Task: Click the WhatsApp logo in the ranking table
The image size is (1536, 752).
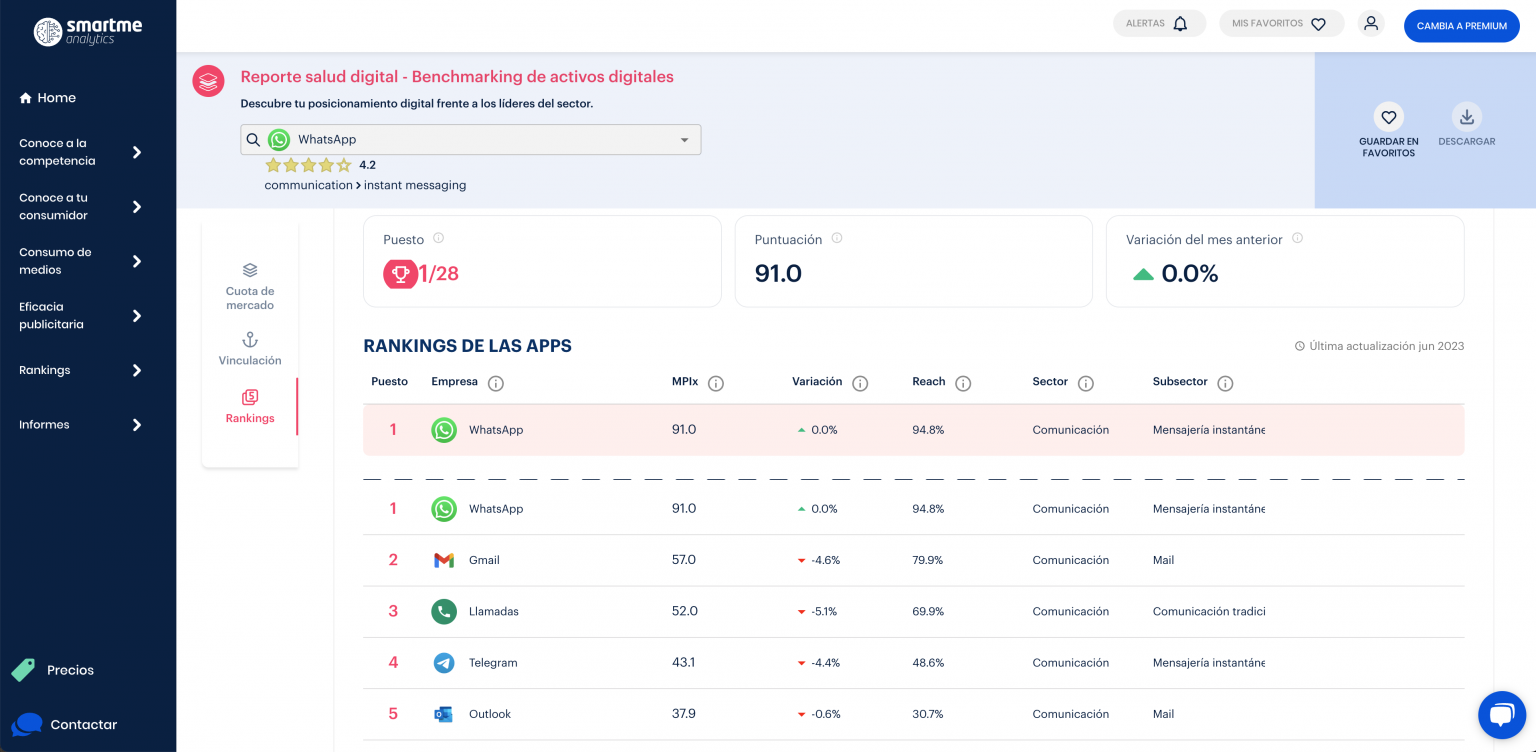Action: click(x=443, y=430)
